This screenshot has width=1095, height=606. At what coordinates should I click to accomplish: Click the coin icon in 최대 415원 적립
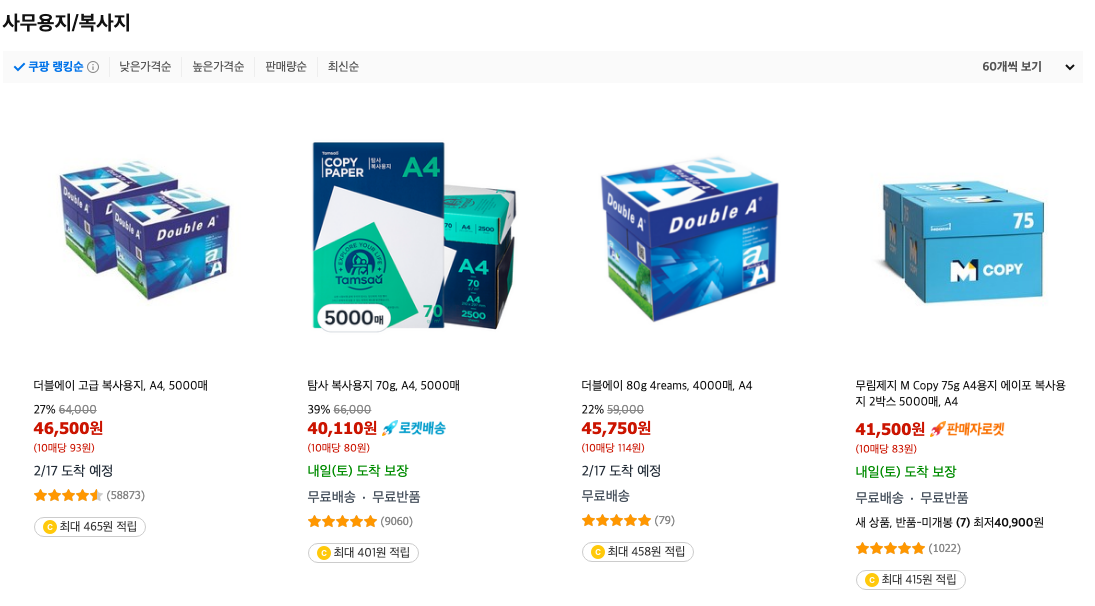pos(872,579)
